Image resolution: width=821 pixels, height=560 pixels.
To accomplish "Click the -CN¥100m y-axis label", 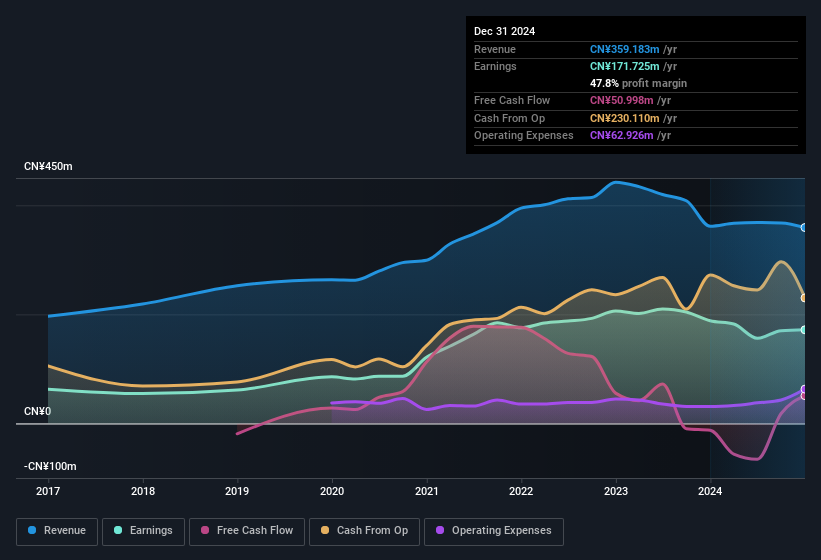I will point(50,466).
